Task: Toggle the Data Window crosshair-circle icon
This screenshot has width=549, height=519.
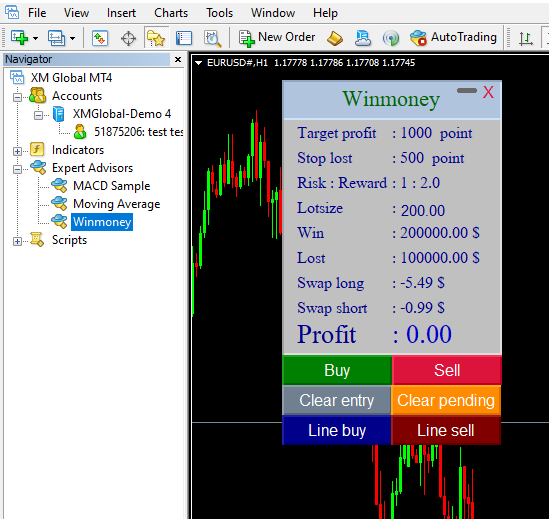Action: (128, 38)
